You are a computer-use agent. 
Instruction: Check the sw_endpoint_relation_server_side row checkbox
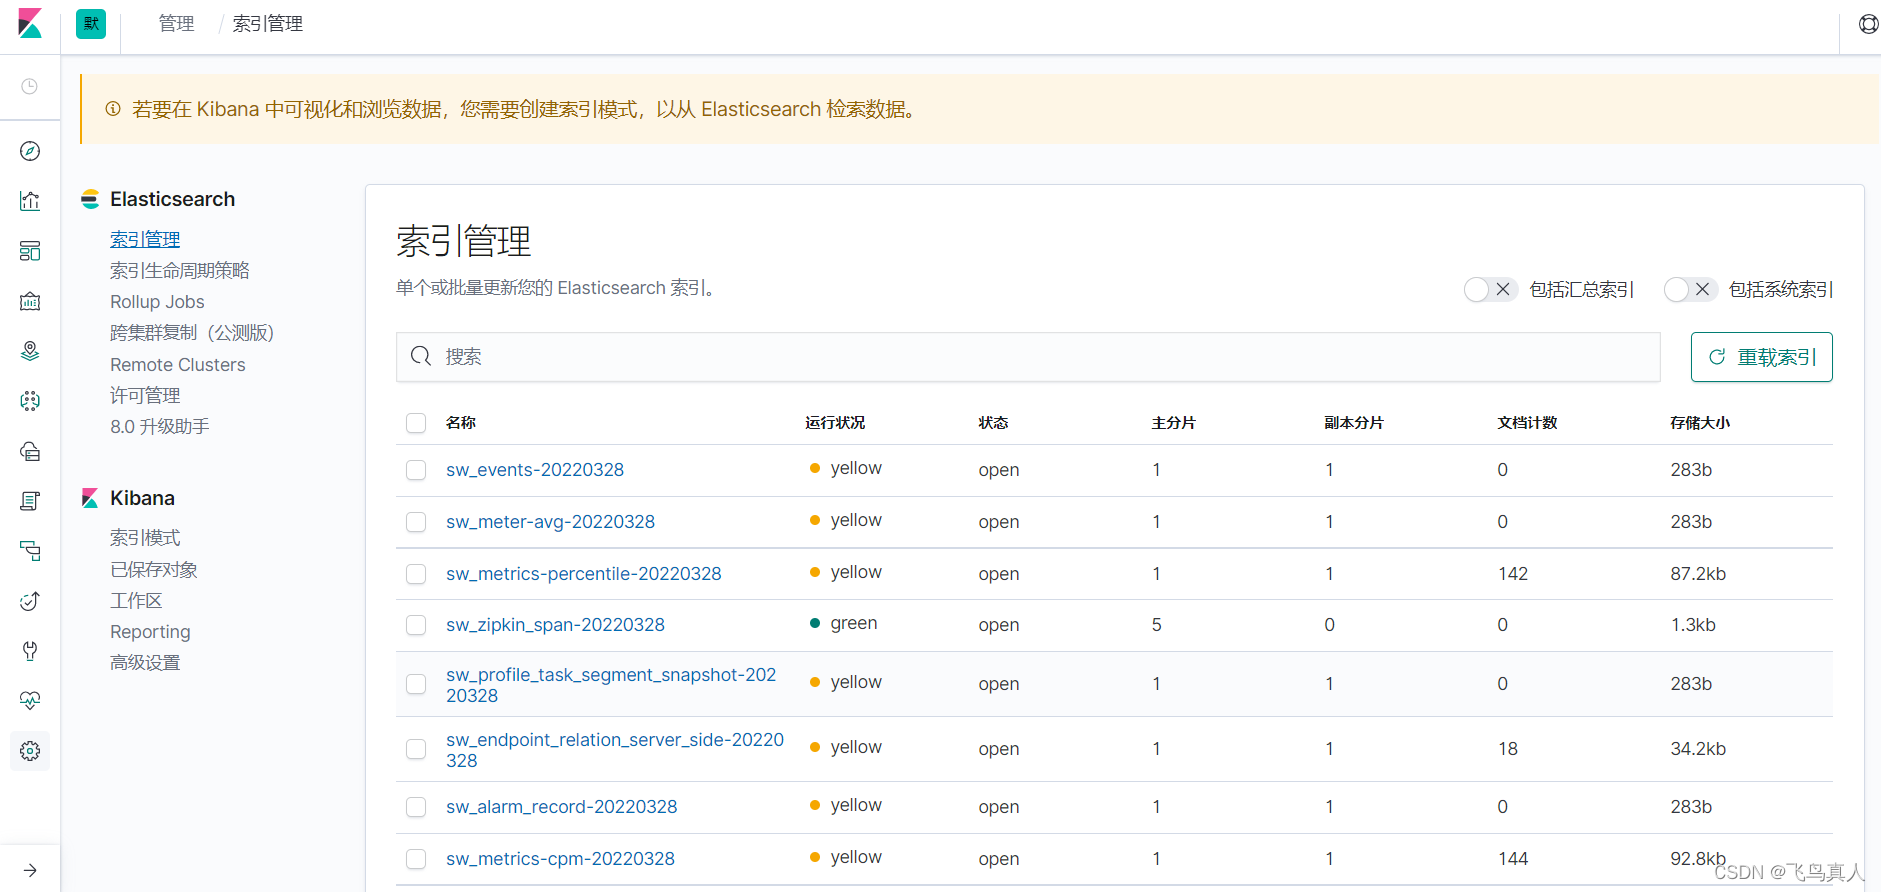[416, 749]
